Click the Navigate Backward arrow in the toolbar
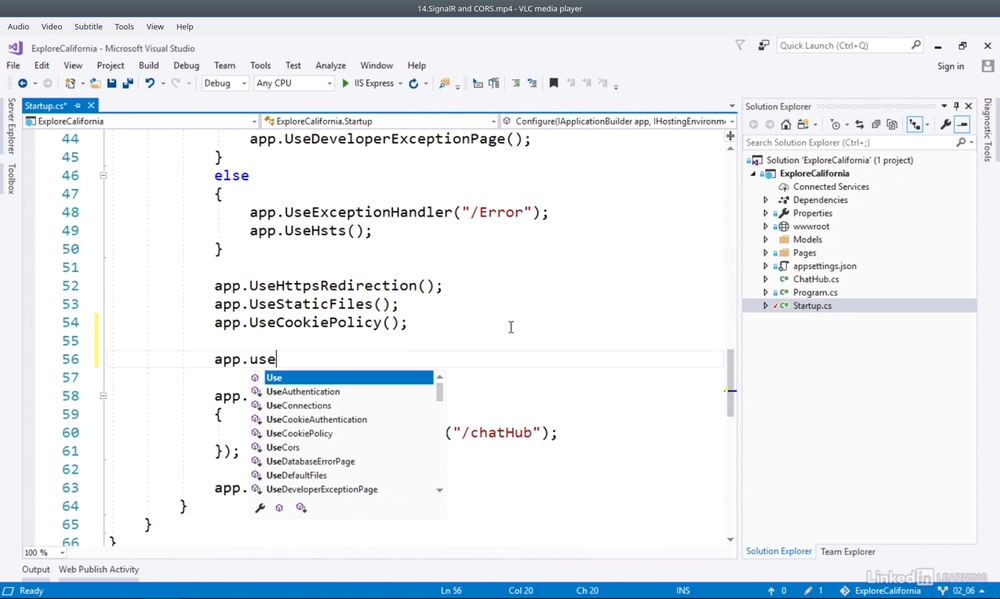The width and height of the screenshot is (1000, 599). click(22, 84)
